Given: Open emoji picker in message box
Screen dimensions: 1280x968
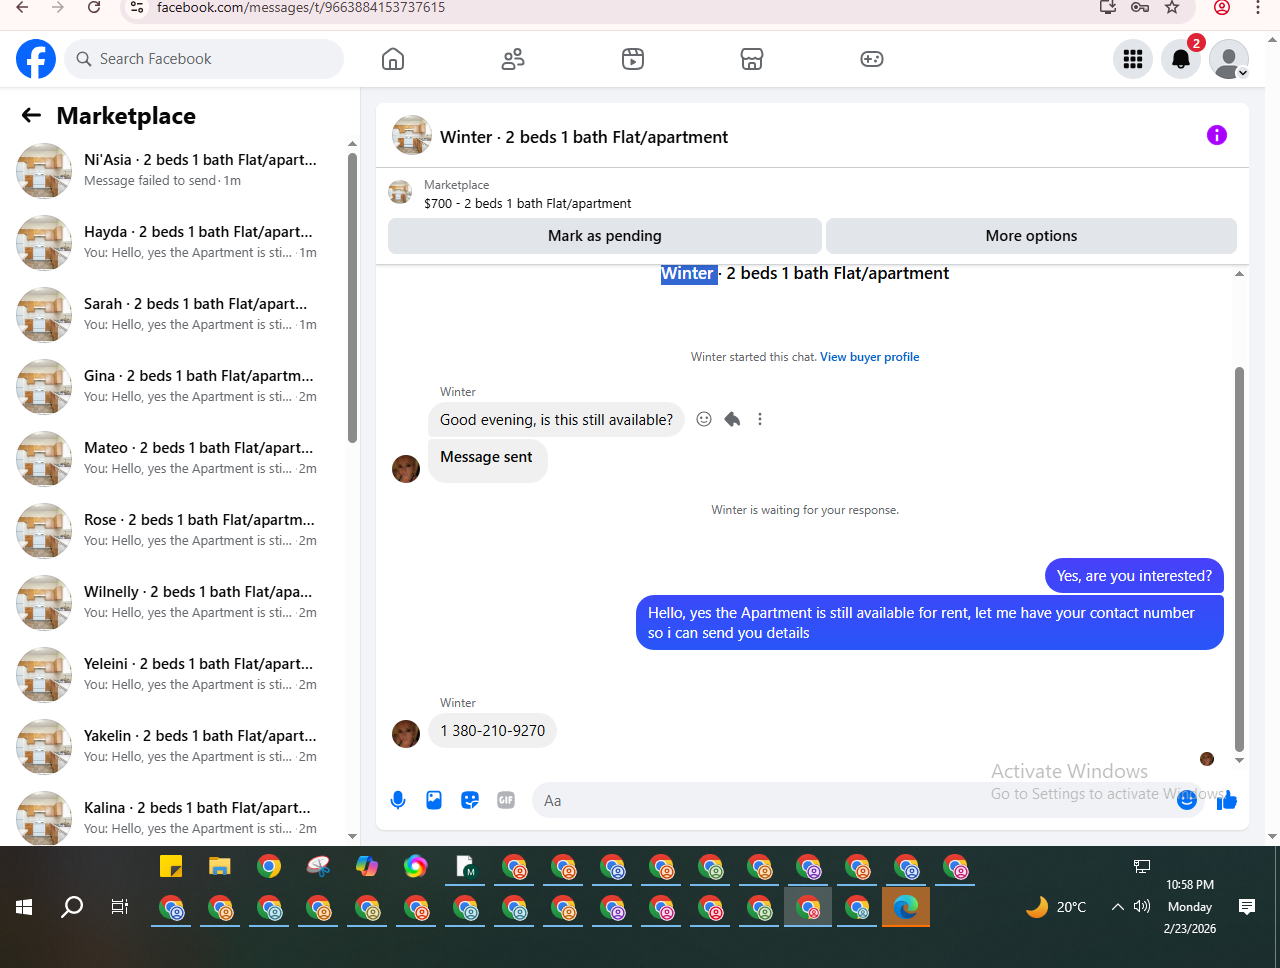Looking at the screenshot, I should [x=1187, y=800].
